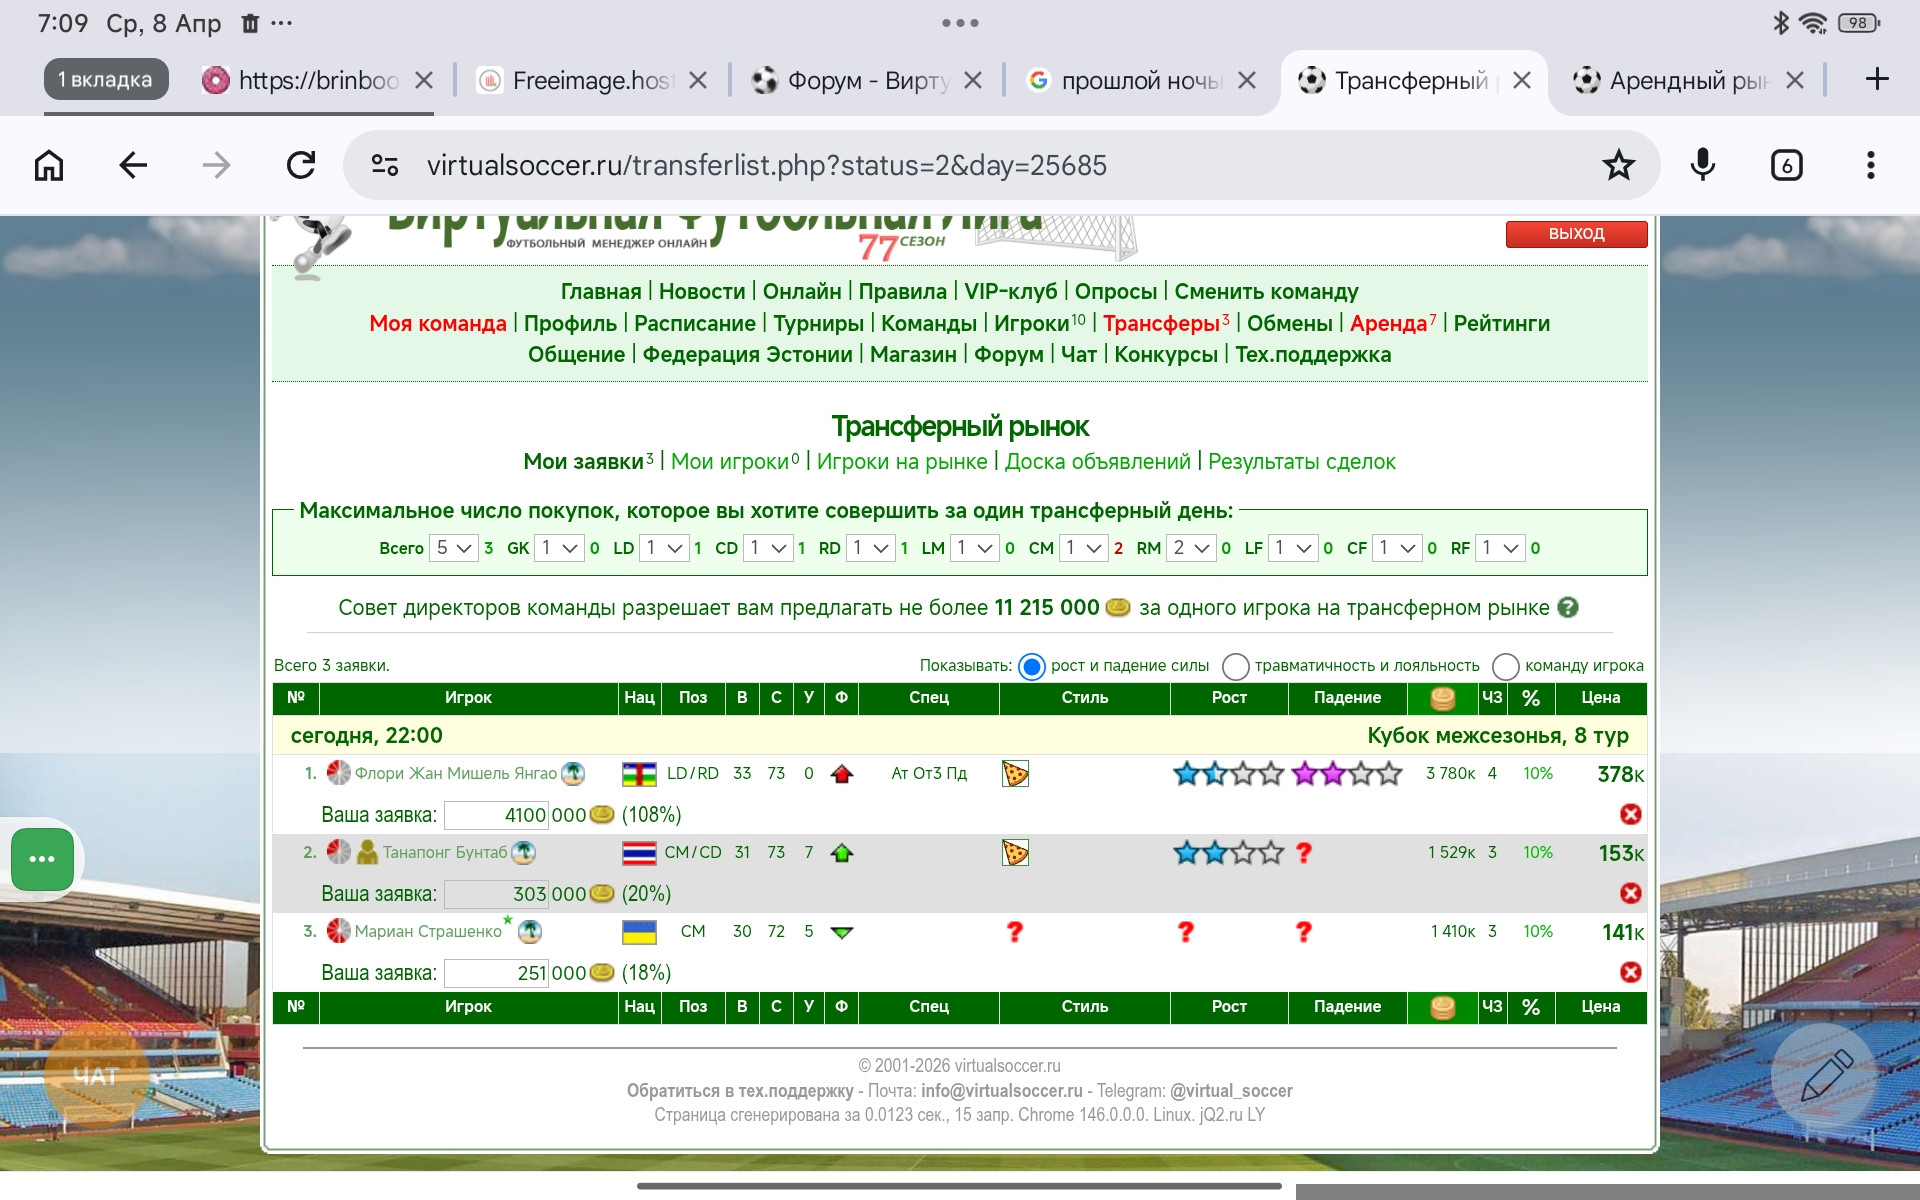Expand the RM purchase limit dropdown
This screenshot has width=1920, height=1200.
pos(1190,548)
